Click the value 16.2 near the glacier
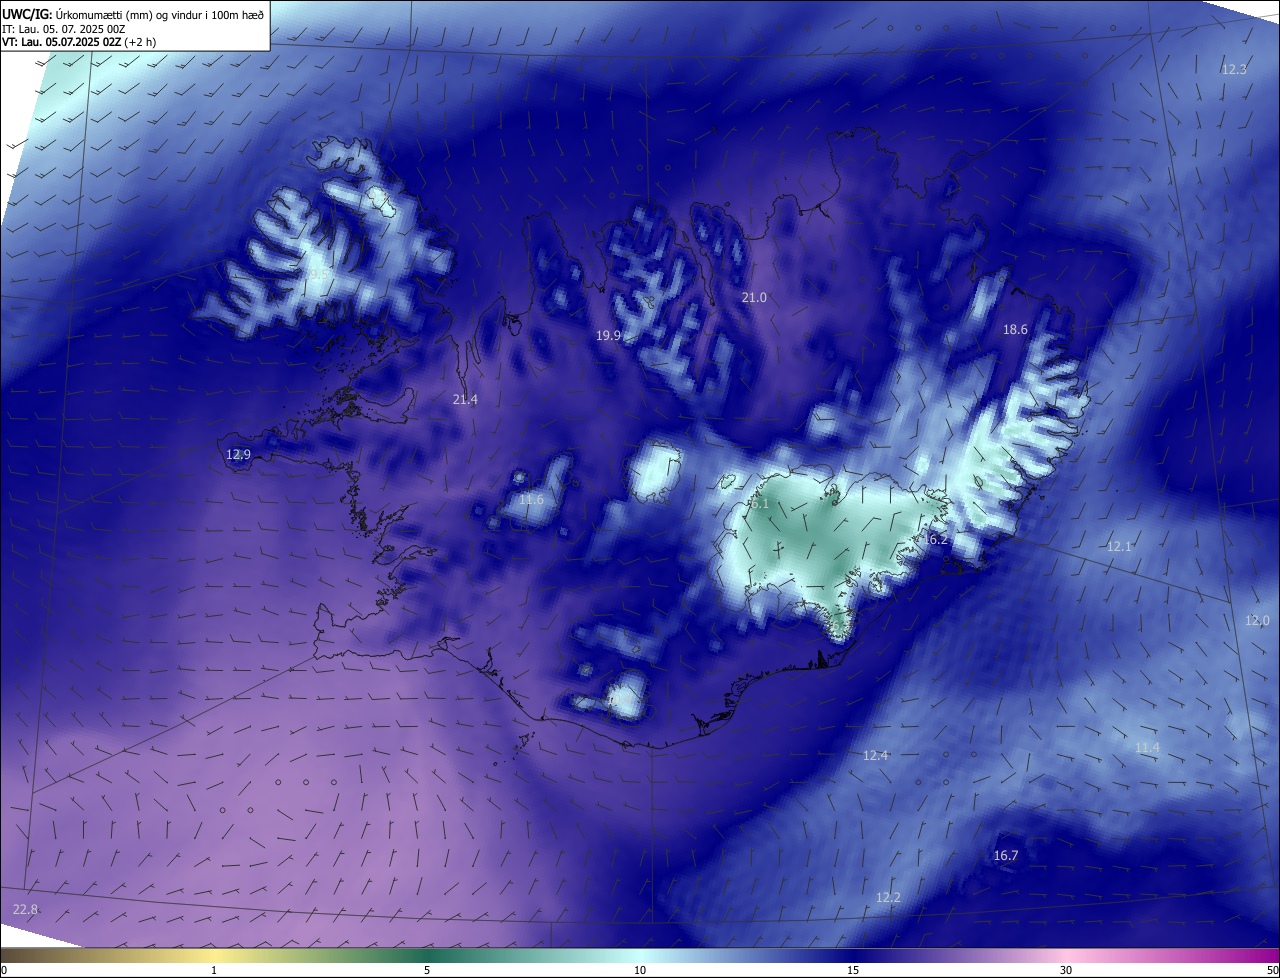 pos(935,540)
